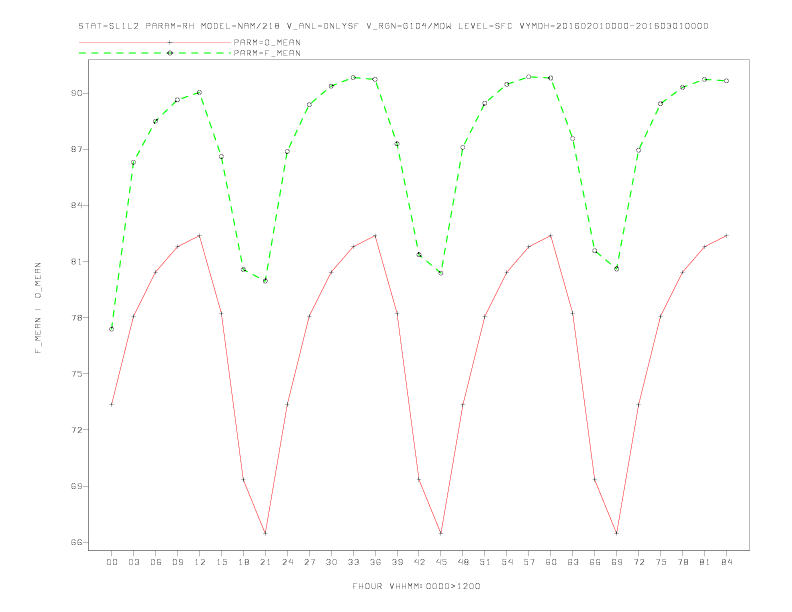
Task: Click x-axis tick label 06
Action: [156, 562]
